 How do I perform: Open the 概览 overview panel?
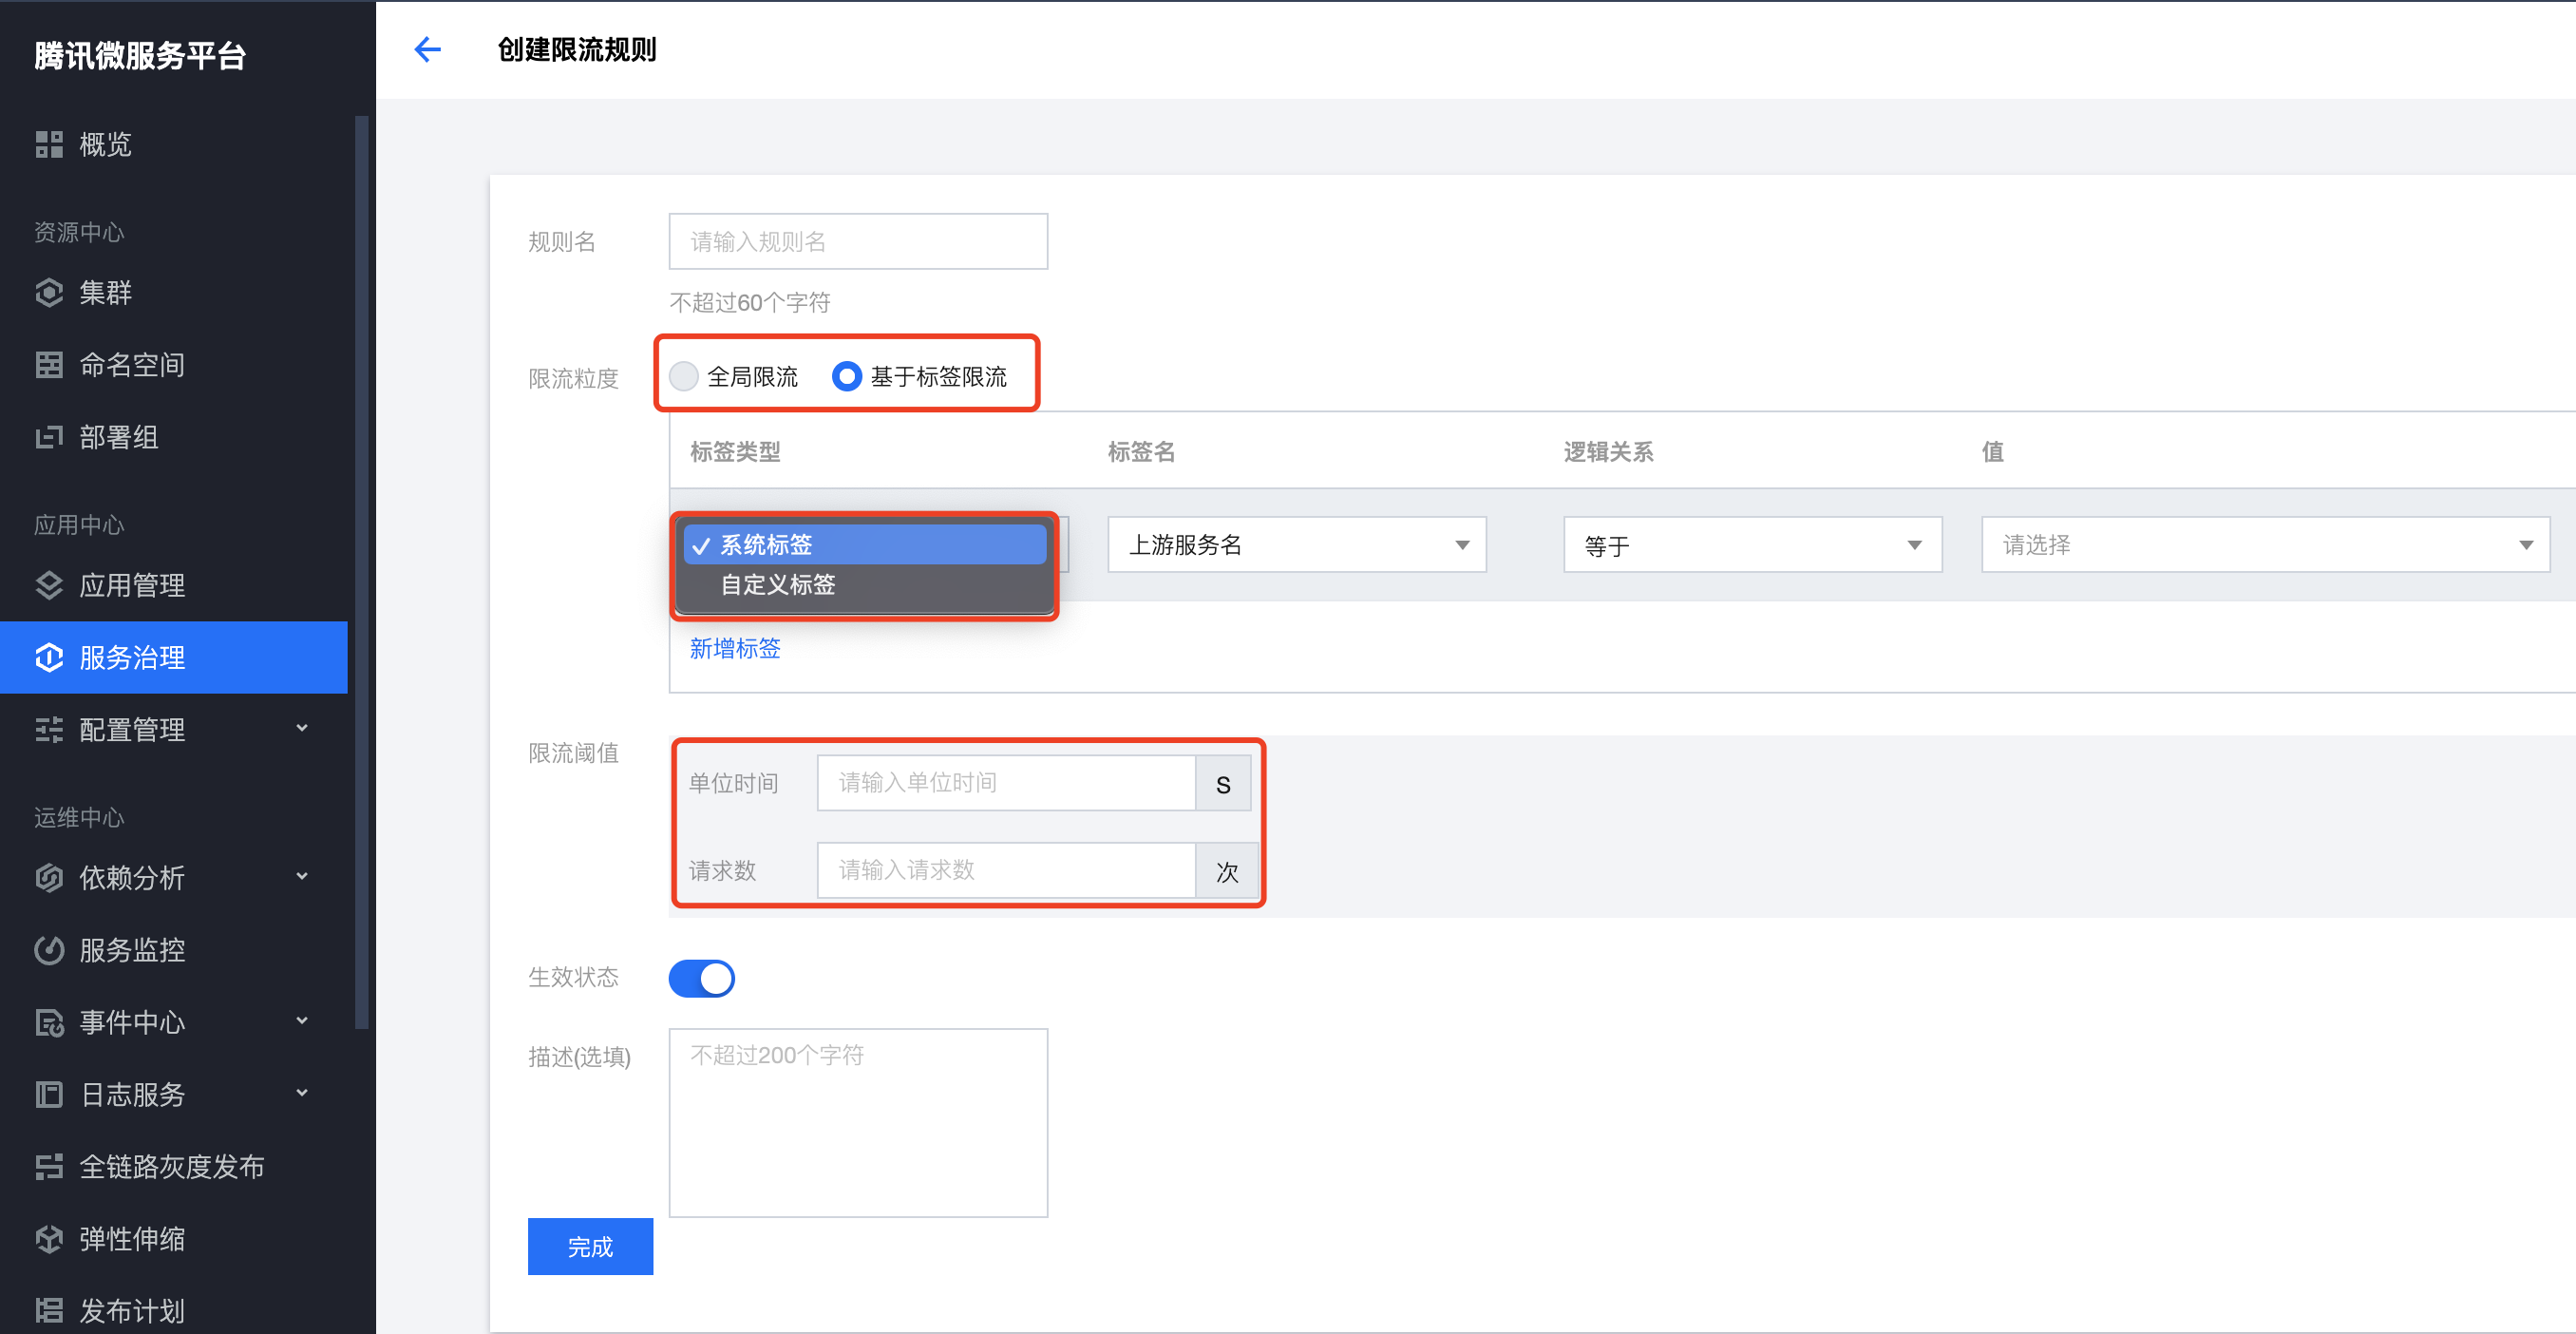click(105, 144)
